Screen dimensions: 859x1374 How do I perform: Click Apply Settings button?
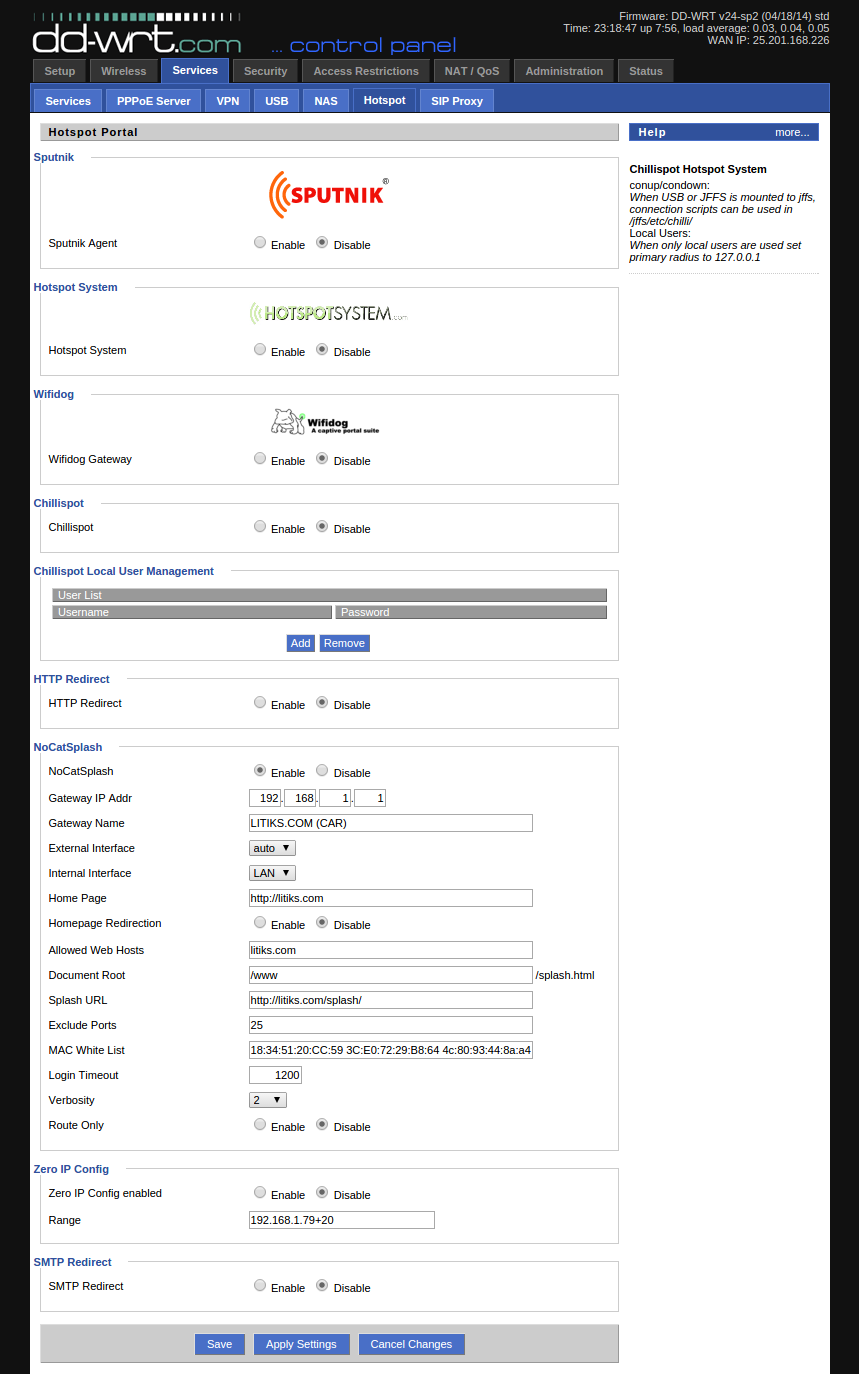coord(301,1344)
